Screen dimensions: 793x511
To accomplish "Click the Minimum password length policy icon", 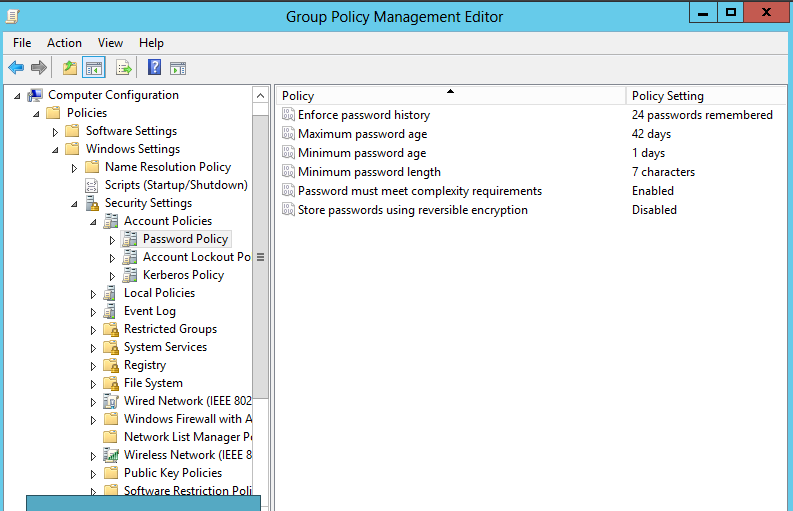I will pos(288,172).
